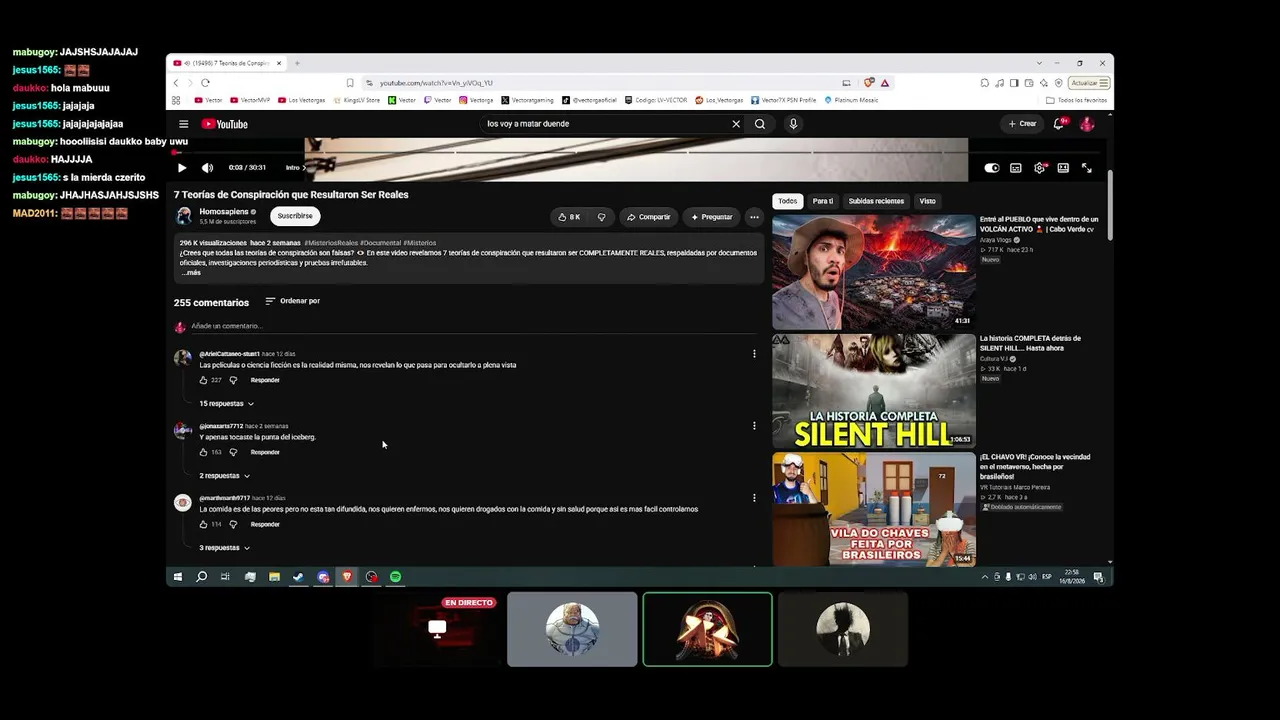Share the video with Compartir
This screenshot has width=1280, height=720.
[x=648, y=217]
